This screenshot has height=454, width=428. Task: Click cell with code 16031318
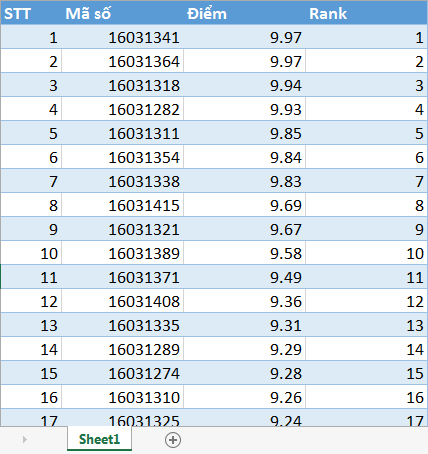point(122,85)
